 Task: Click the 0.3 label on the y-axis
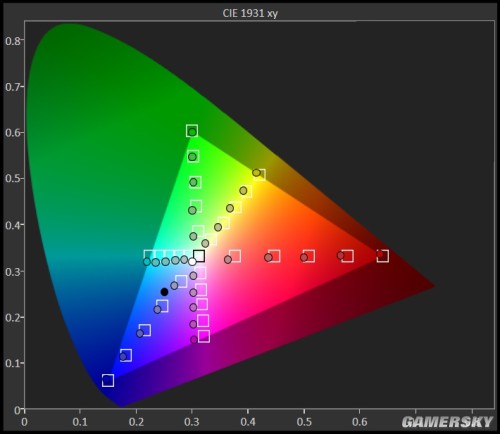(13, 271)
